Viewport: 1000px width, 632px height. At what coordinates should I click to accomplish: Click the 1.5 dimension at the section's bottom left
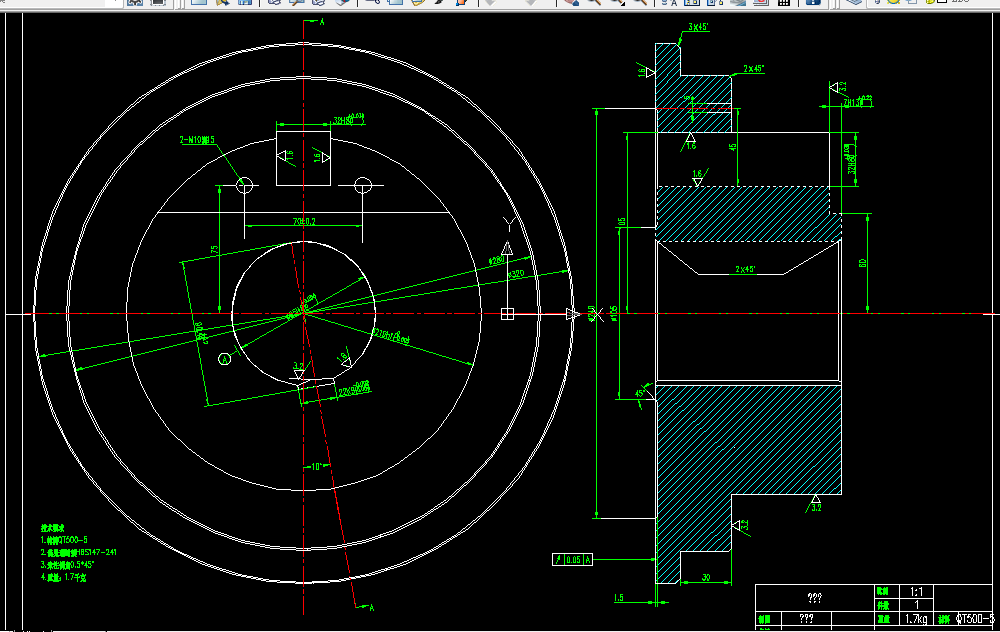[619, 598]
